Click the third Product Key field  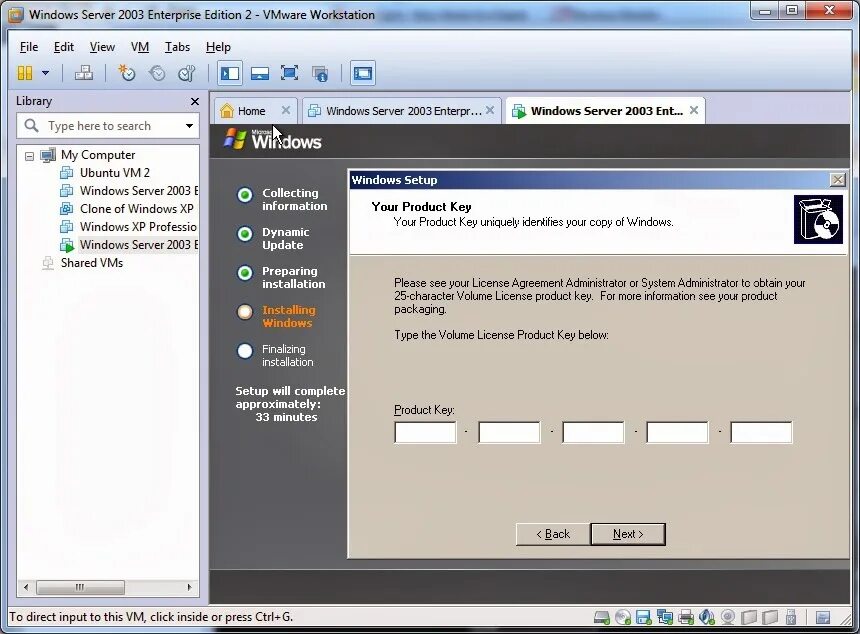pos(593,432)
